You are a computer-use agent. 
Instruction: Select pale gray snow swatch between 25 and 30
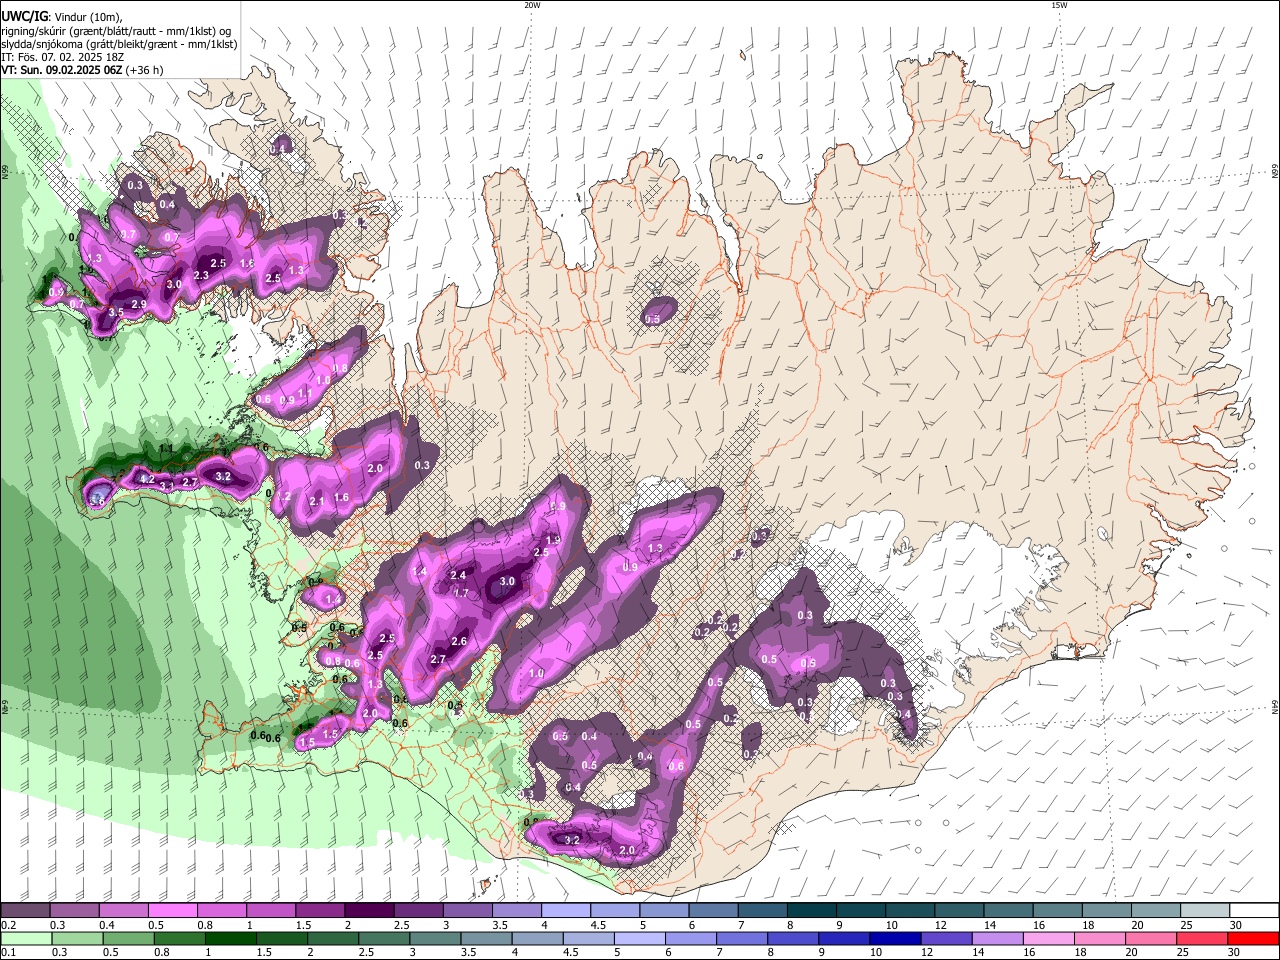pyautogui.click(x=1205, y=910)
